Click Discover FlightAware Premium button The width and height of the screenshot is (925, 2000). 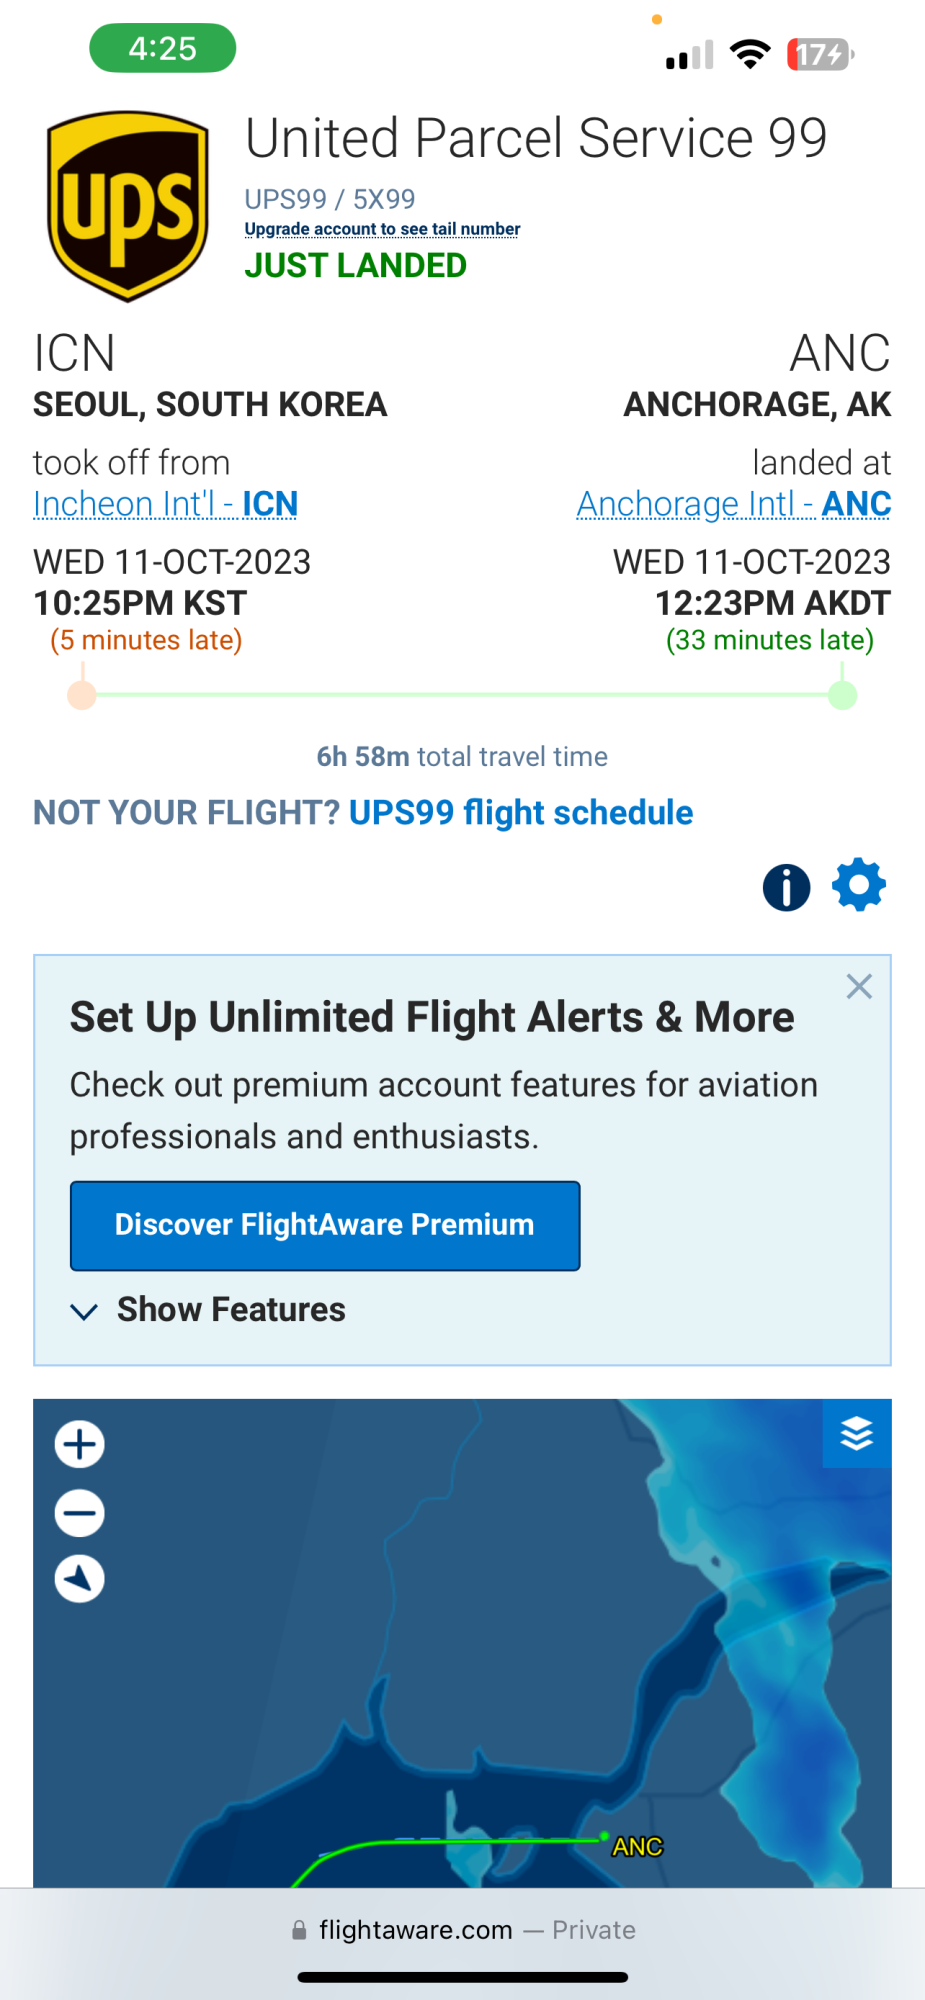[325, 1225]
